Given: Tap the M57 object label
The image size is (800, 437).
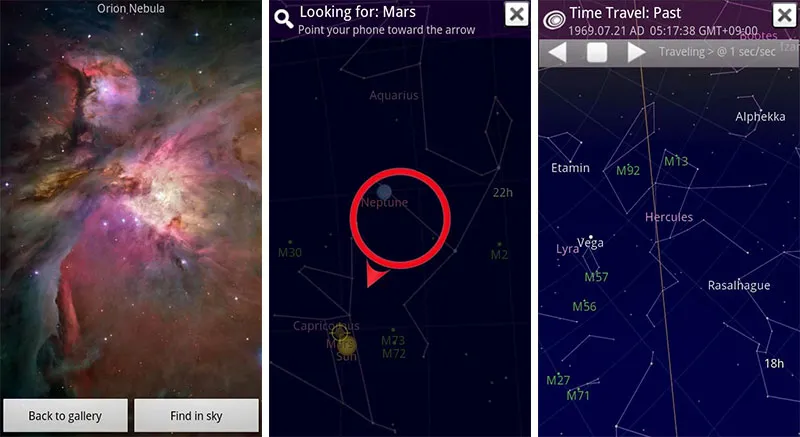Looking at the screenshot, I should click(596, 277).
